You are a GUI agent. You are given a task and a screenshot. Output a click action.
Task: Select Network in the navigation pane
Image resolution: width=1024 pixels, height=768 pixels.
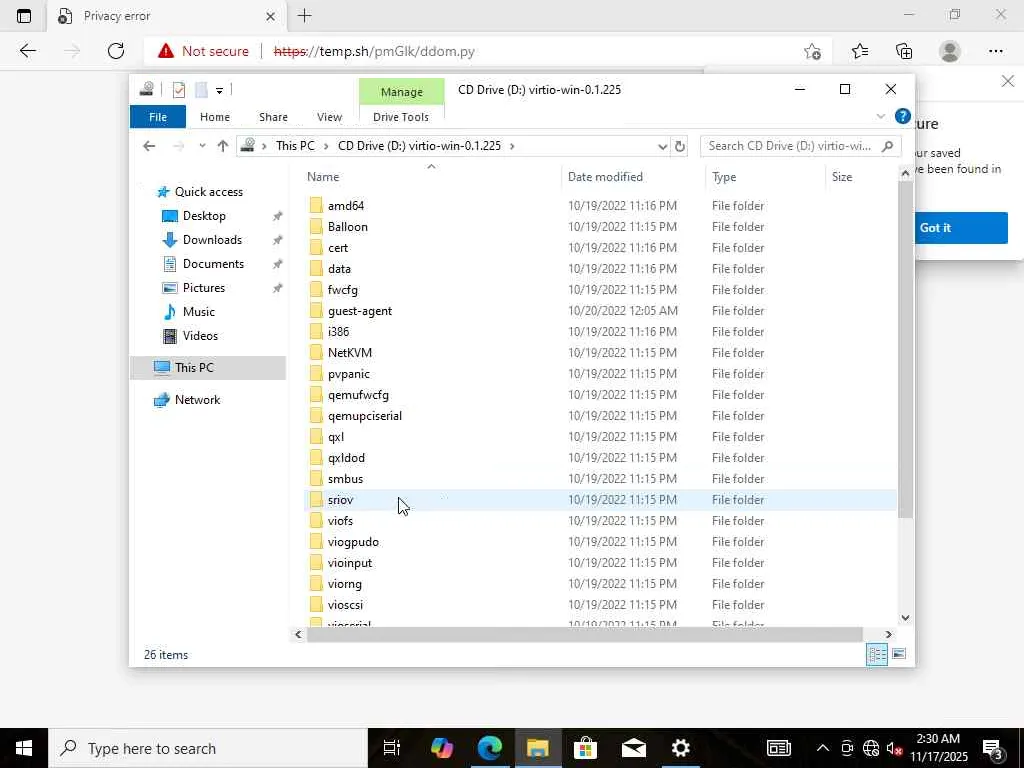(197, 400)
